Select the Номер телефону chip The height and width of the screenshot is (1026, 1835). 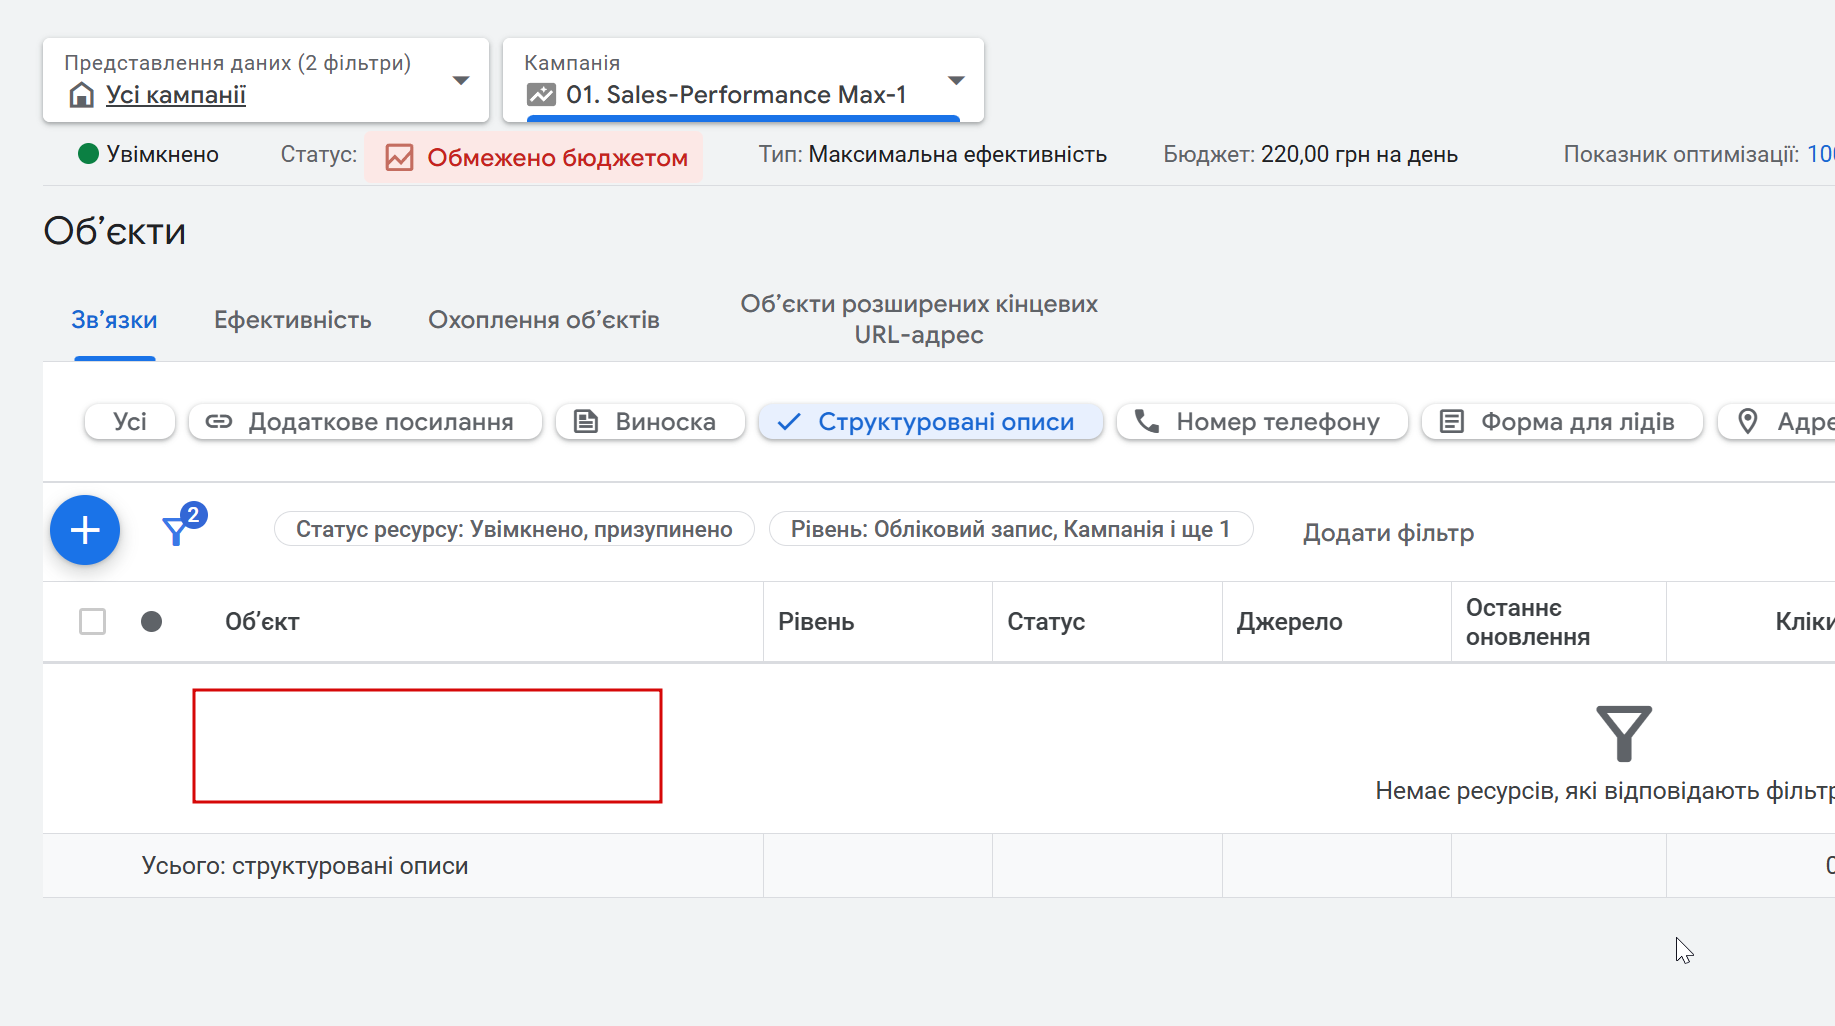(1262, 422)
